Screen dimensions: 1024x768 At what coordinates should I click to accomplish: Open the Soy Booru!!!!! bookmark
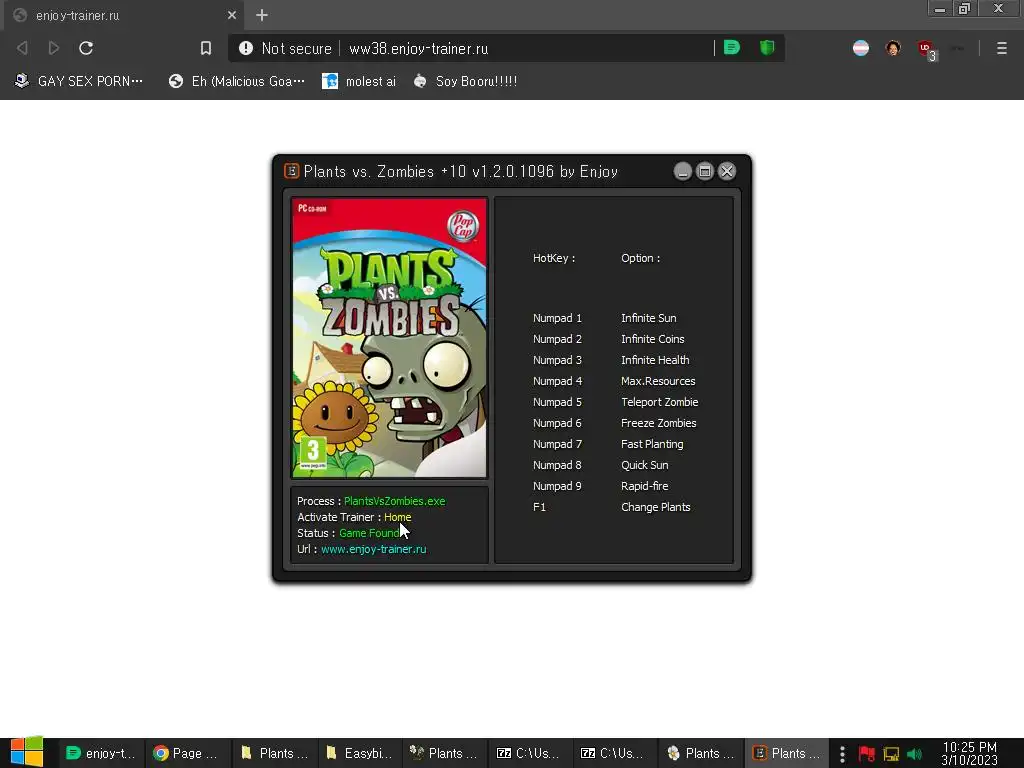pos(466,81)
